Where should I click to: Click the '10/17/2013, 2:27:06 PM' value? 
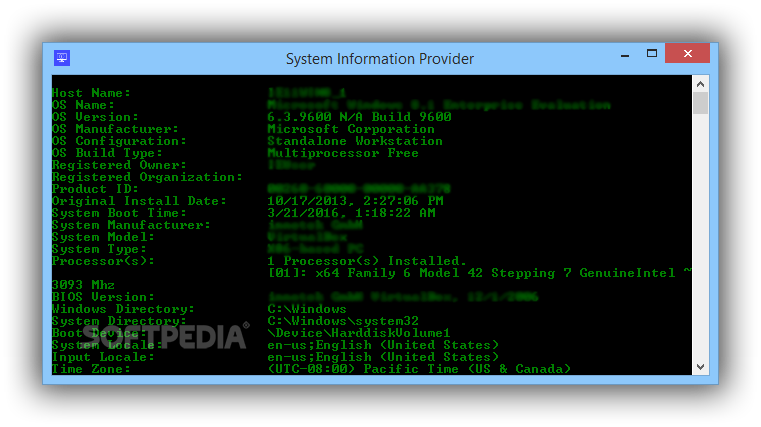(x=355, y=201)
